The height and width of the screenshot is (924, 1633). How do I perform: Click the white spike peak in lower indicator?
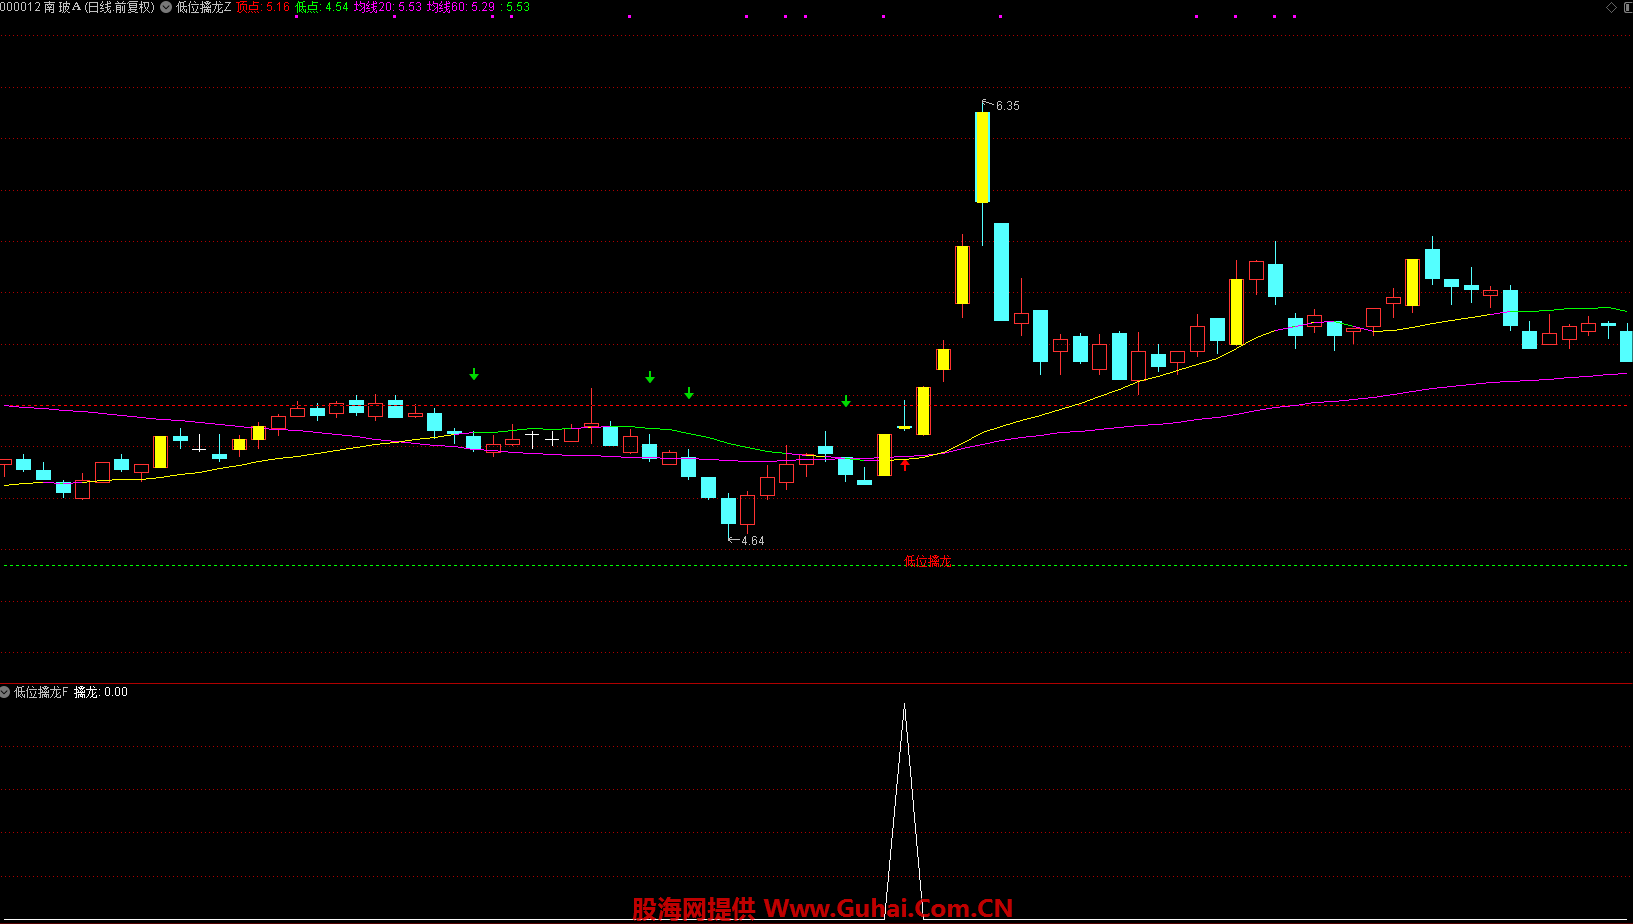(904, 706)
